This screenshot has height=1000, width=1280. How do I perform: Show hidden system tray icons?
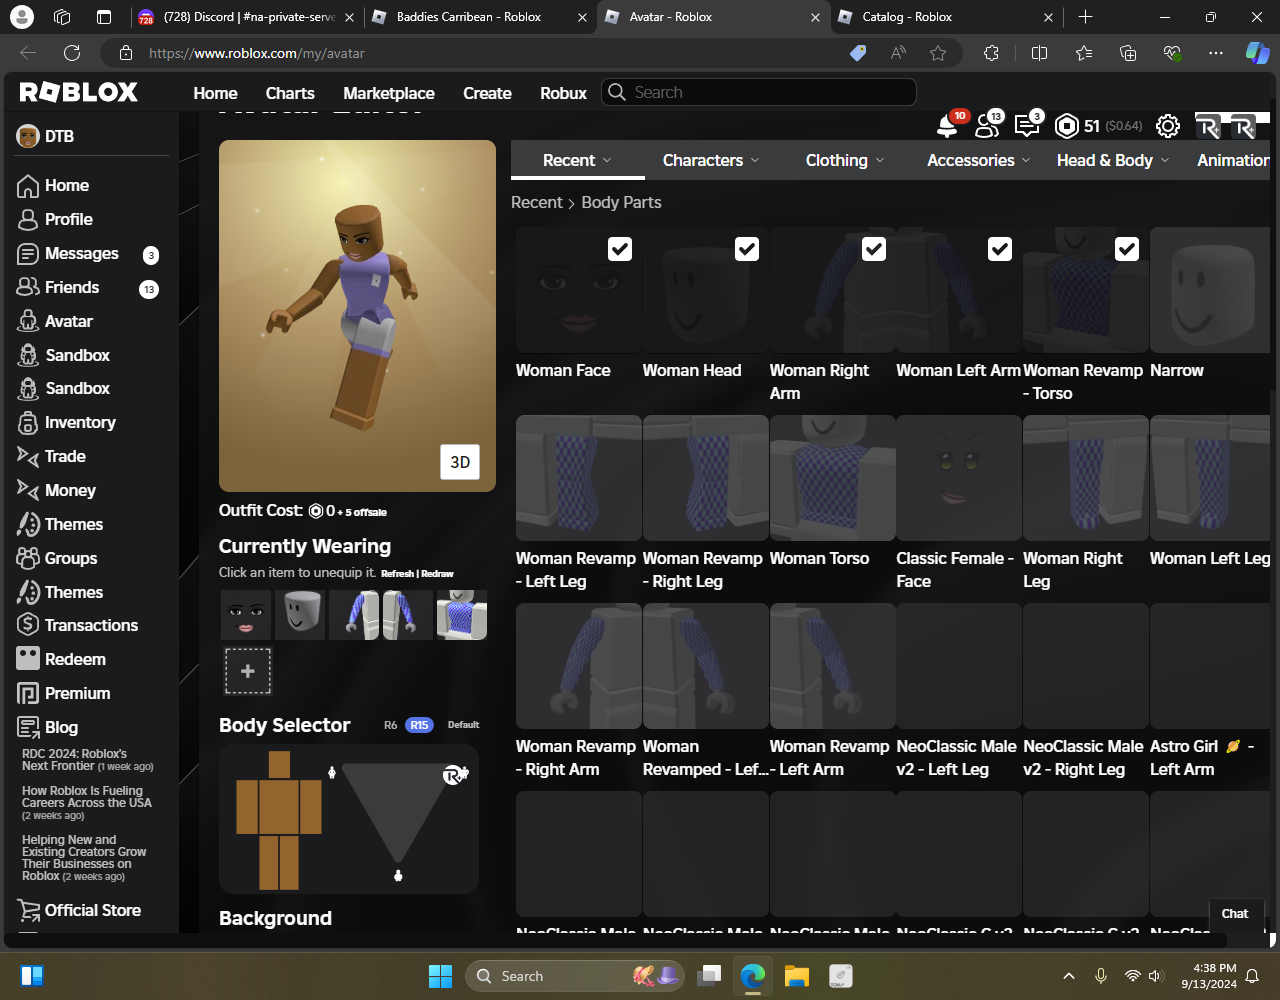click(1068, 975)
